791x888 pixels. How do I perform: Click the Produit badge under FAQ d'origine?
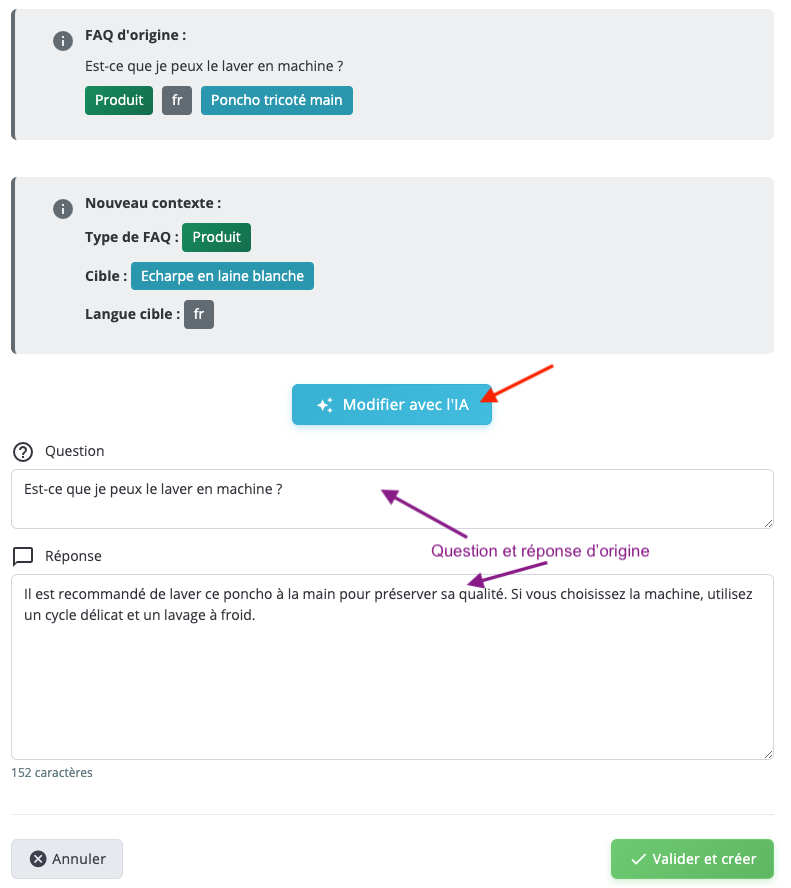click(x=119, y=100)
